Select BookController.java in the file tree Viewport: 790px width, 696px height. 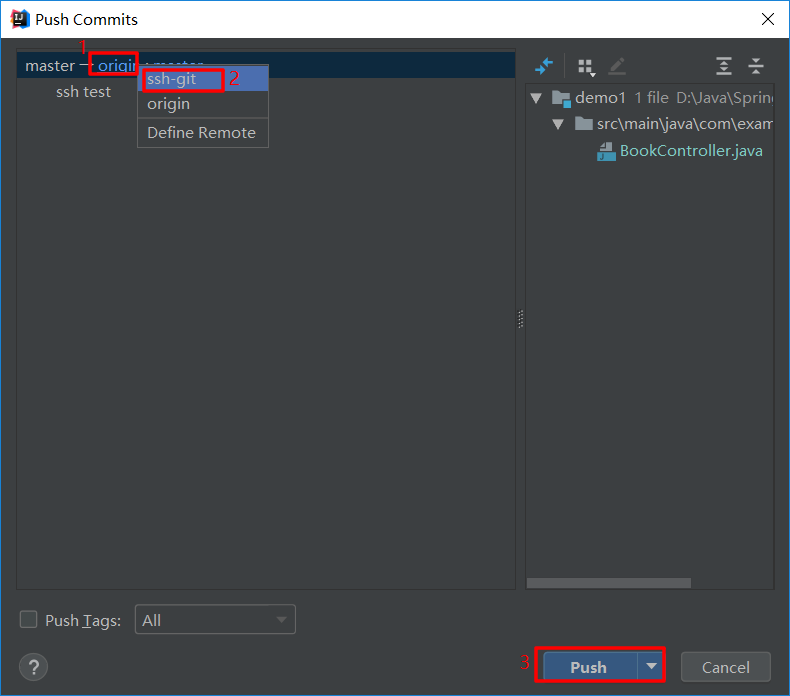click(x=691, y=151)
